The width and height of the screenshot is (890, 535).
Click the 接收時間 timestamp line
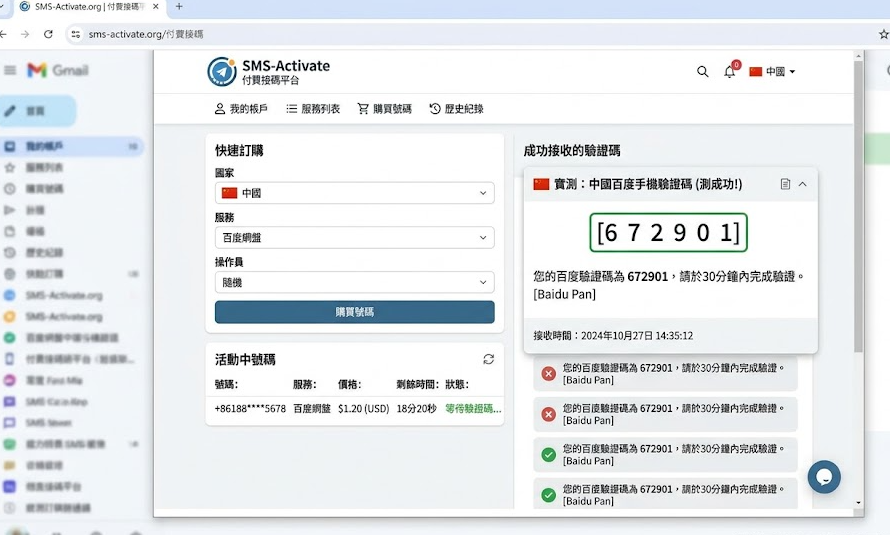coord(613,336)
